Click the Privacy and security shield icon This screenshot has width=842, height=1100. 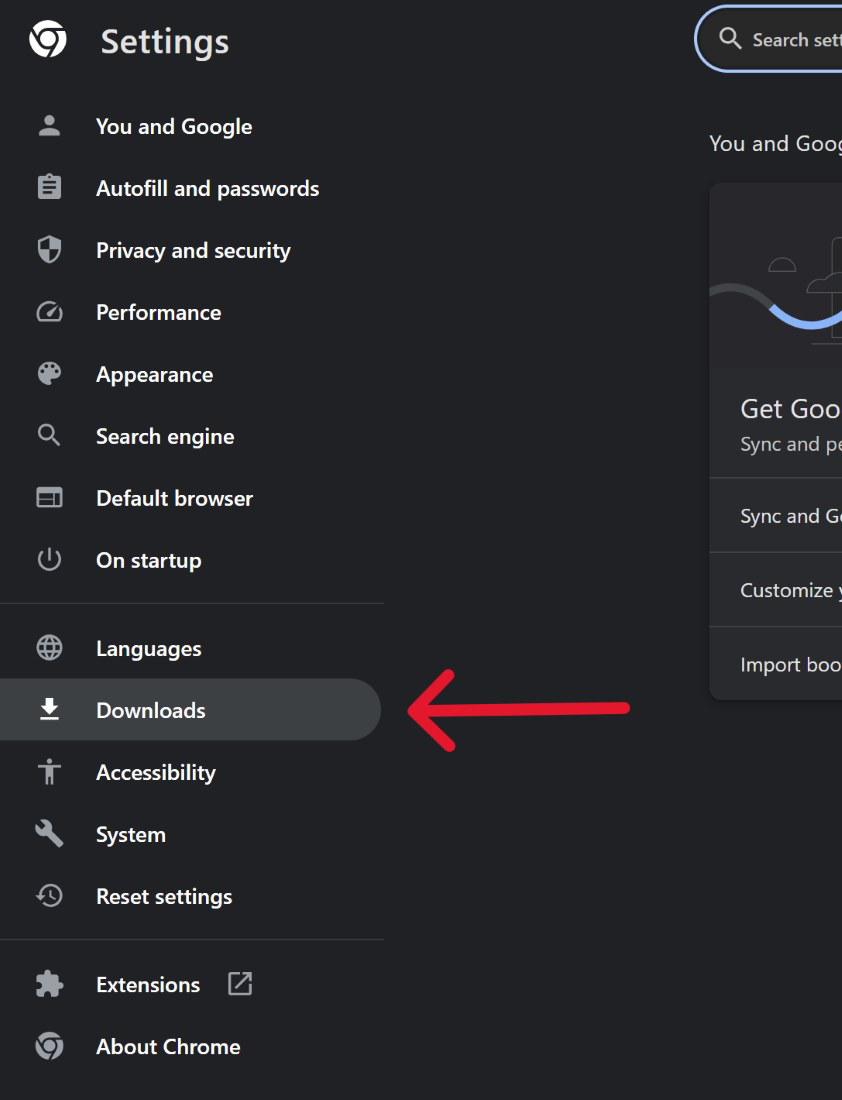tap(49, 250)
